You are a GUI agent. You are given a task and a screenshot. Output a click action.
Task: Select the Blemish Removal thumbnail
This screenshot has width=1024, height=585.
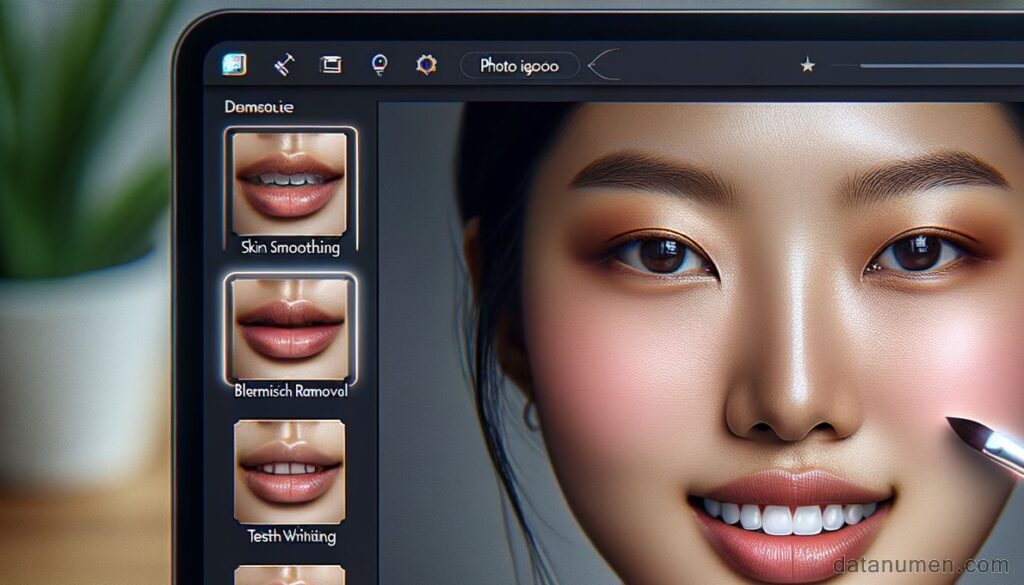tap(290, 329)
